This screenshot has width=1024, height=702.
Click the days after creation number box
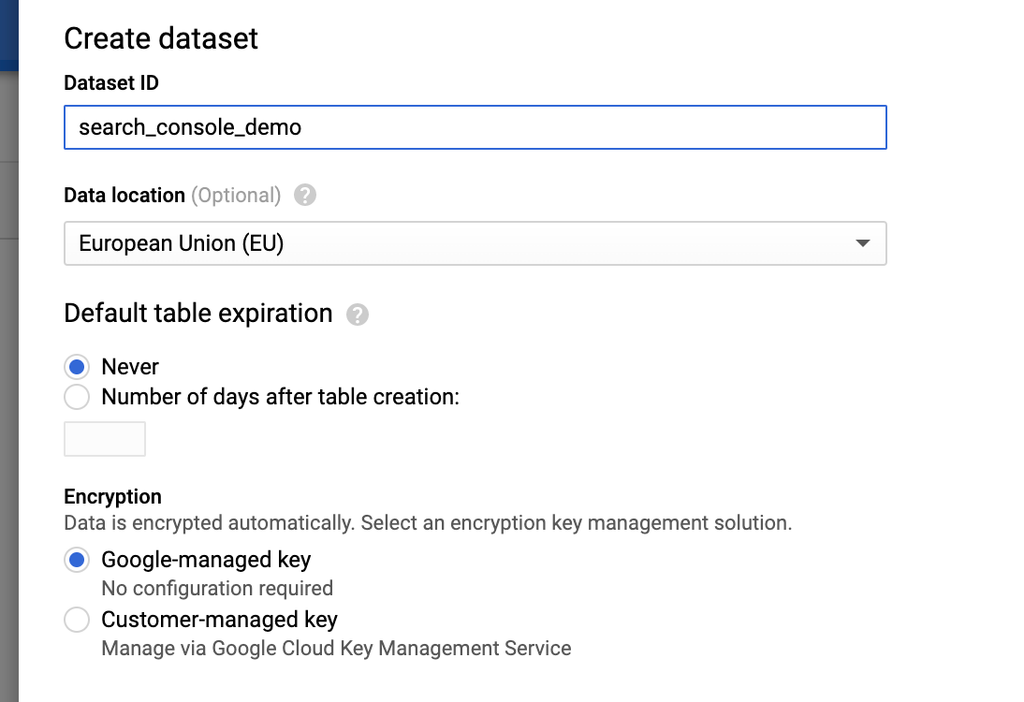tap(104, 439)
